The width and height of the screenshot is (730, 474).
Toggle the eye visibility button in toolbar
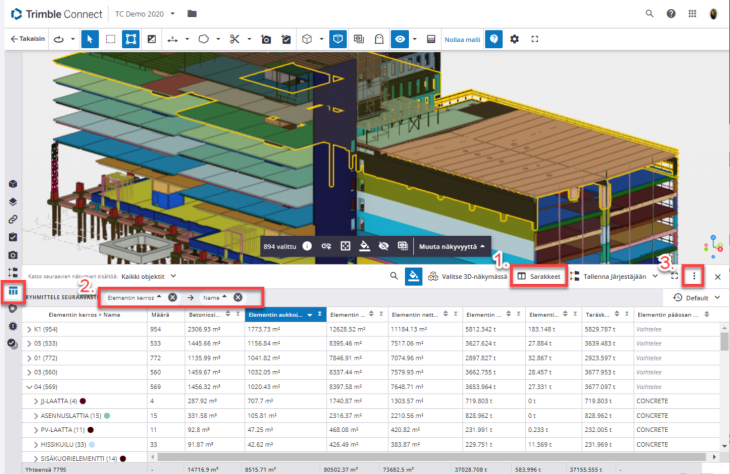click(x=401, y=39)
